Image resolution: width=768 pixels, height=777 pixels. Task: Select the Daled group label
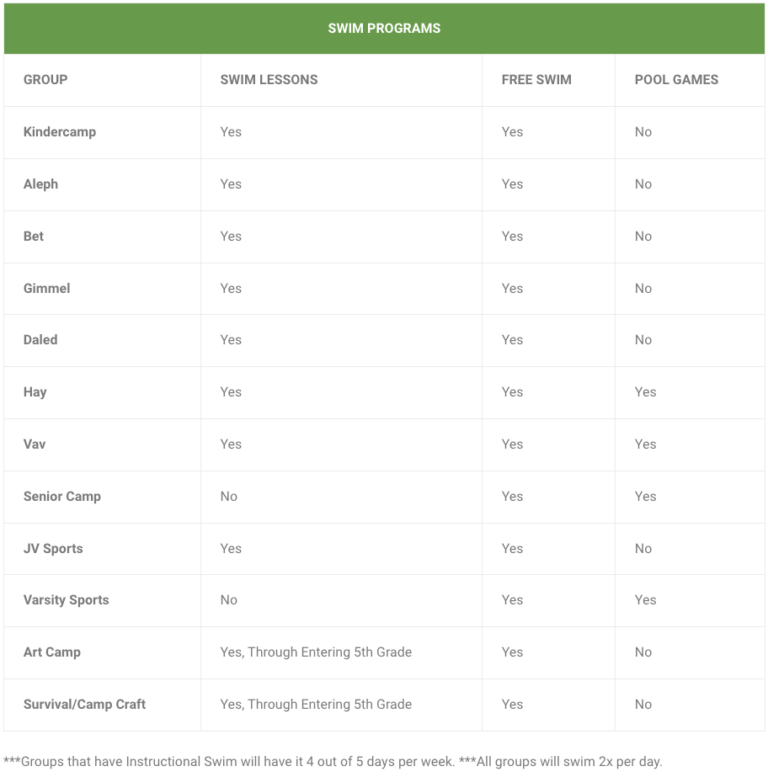(41, 340)
